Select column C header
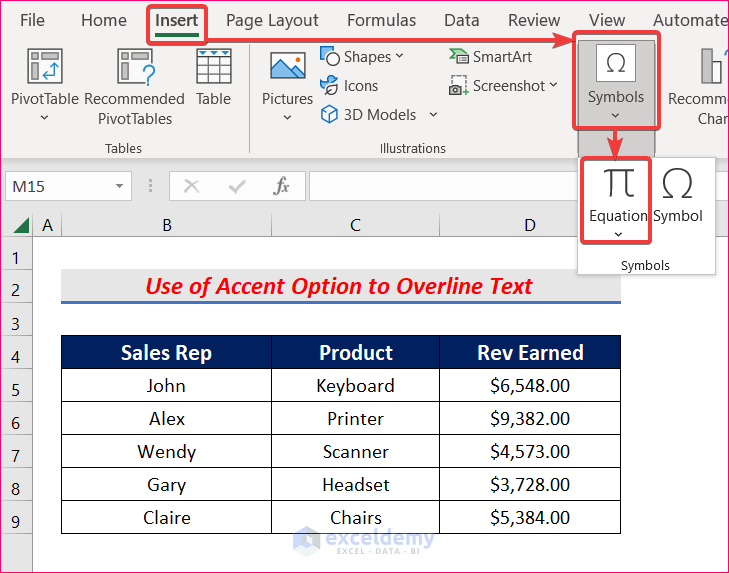The image size is (729, 573). [x=355, y=225]
